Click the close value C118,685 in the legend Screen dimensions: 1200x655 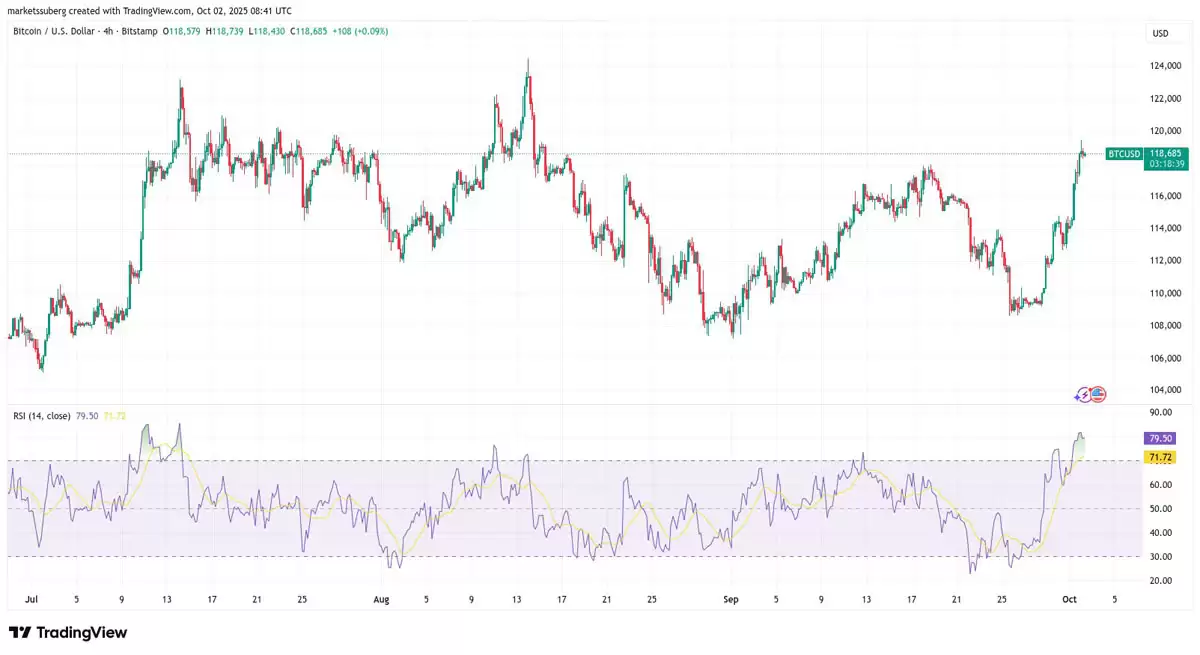(x=307, y=31)
